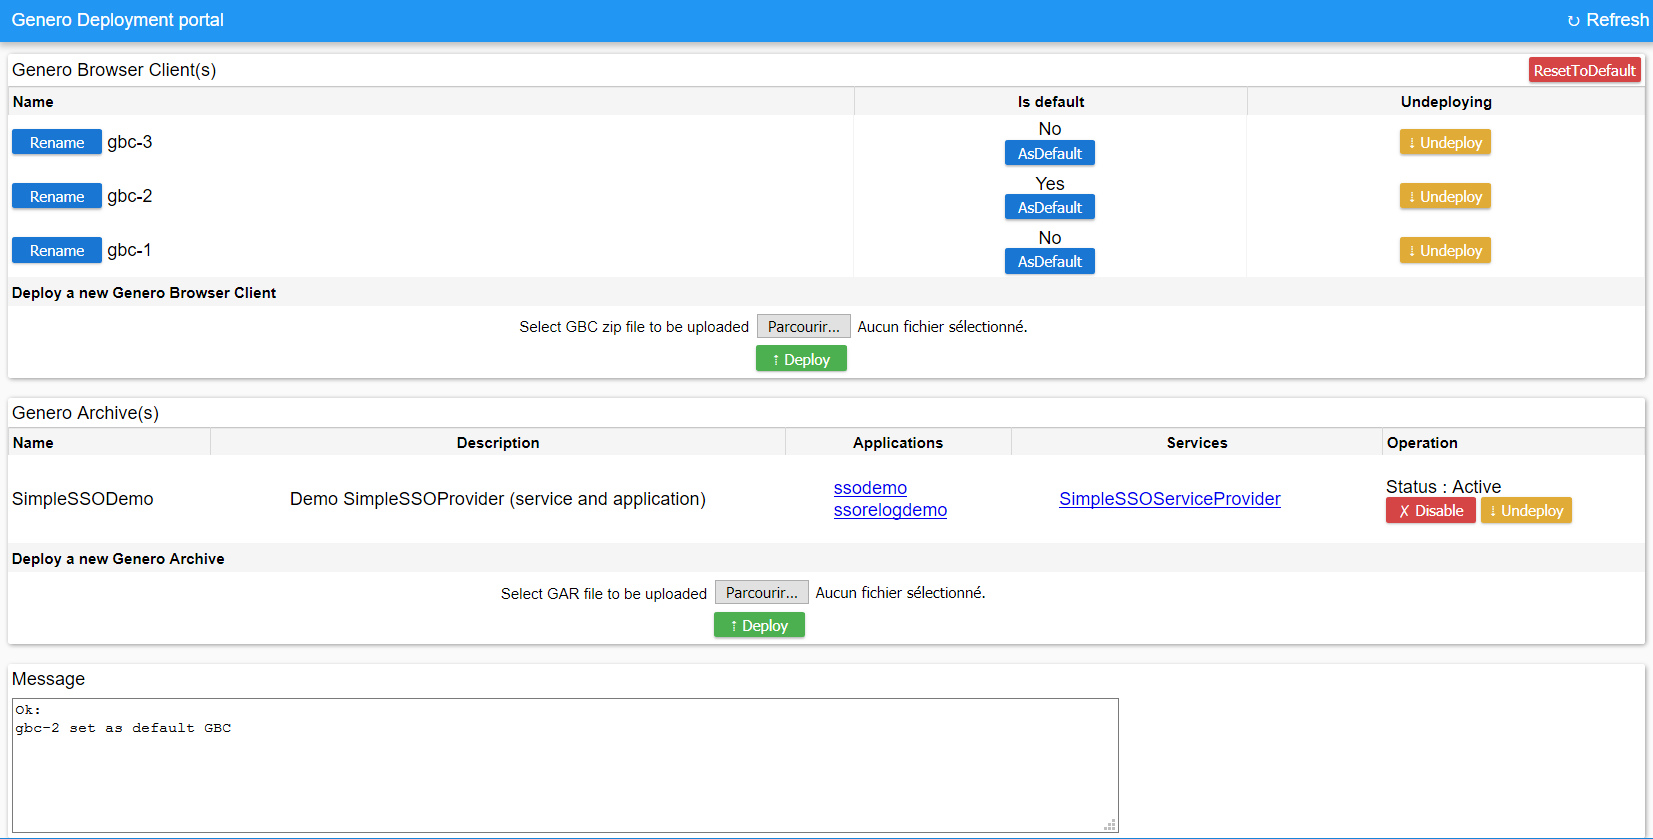1653x839 pixels.
Task: Undeploy the gbc-1 client
Action: [x=1445, y=250]
